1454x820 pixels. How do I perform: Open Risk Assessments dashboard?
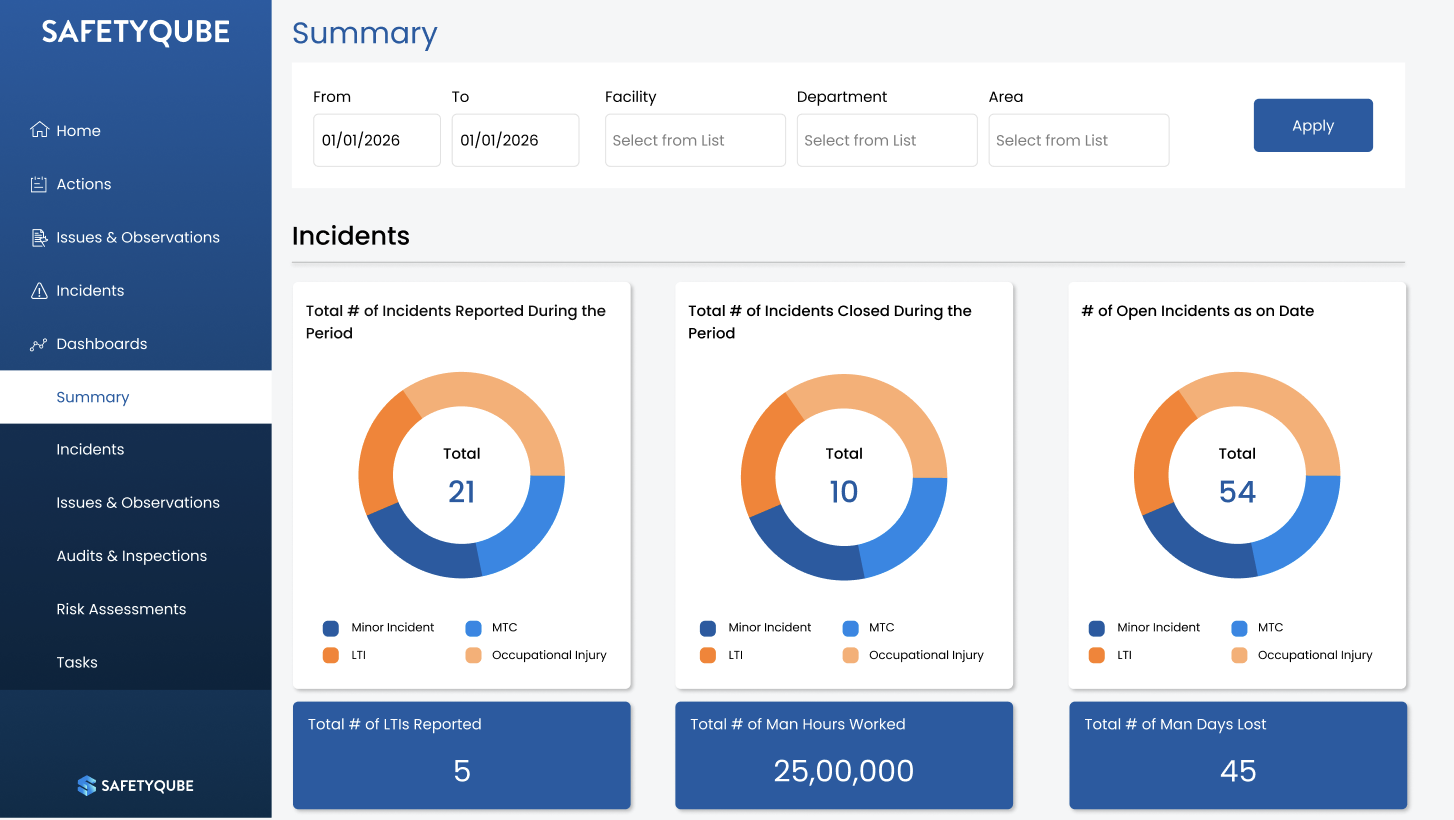point(121,609)
